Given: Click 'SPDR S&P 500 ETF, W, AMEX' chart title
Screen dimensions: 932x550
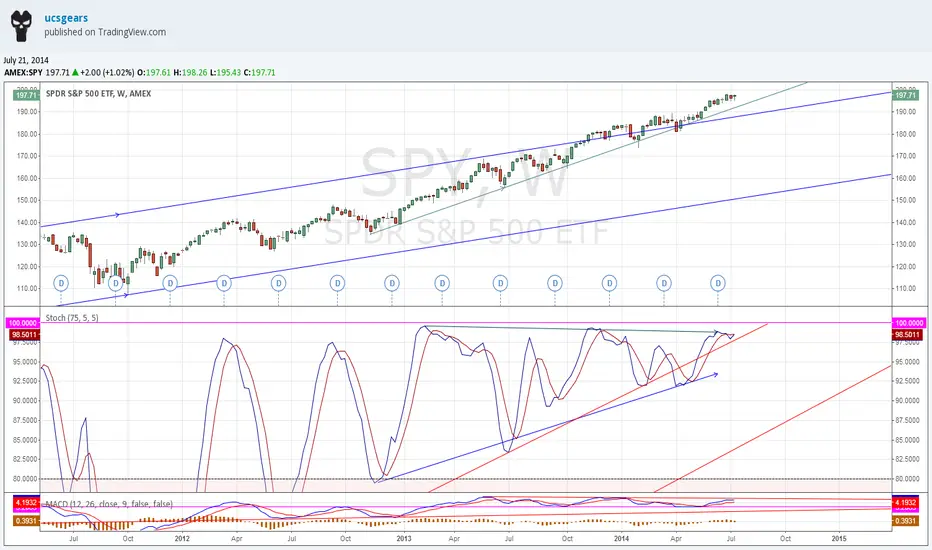Looking at the screenshot, I should pyautogui.click(x=98, y=93).
